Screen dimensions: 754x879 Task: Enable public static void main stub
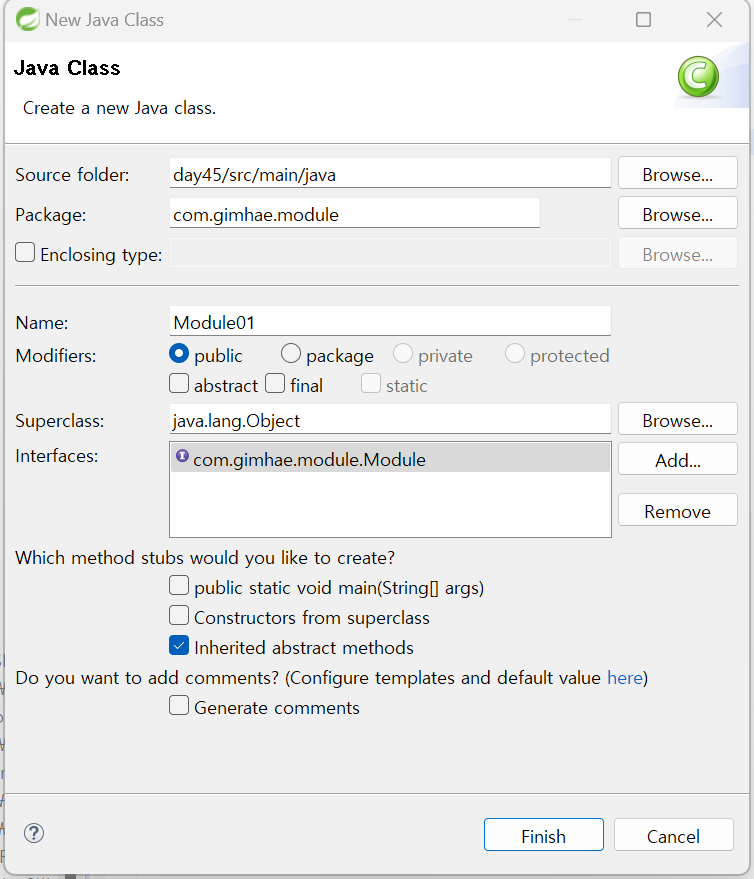click(179, 585)
